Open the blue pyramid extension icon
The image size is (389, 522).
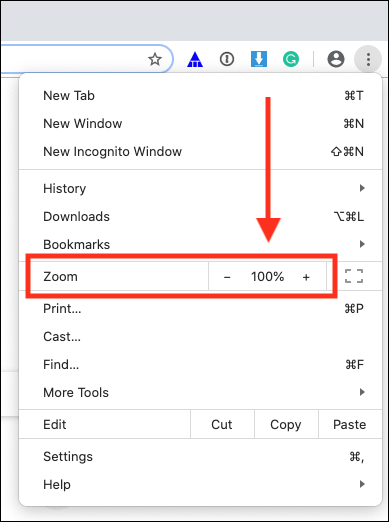coord(195,59)
